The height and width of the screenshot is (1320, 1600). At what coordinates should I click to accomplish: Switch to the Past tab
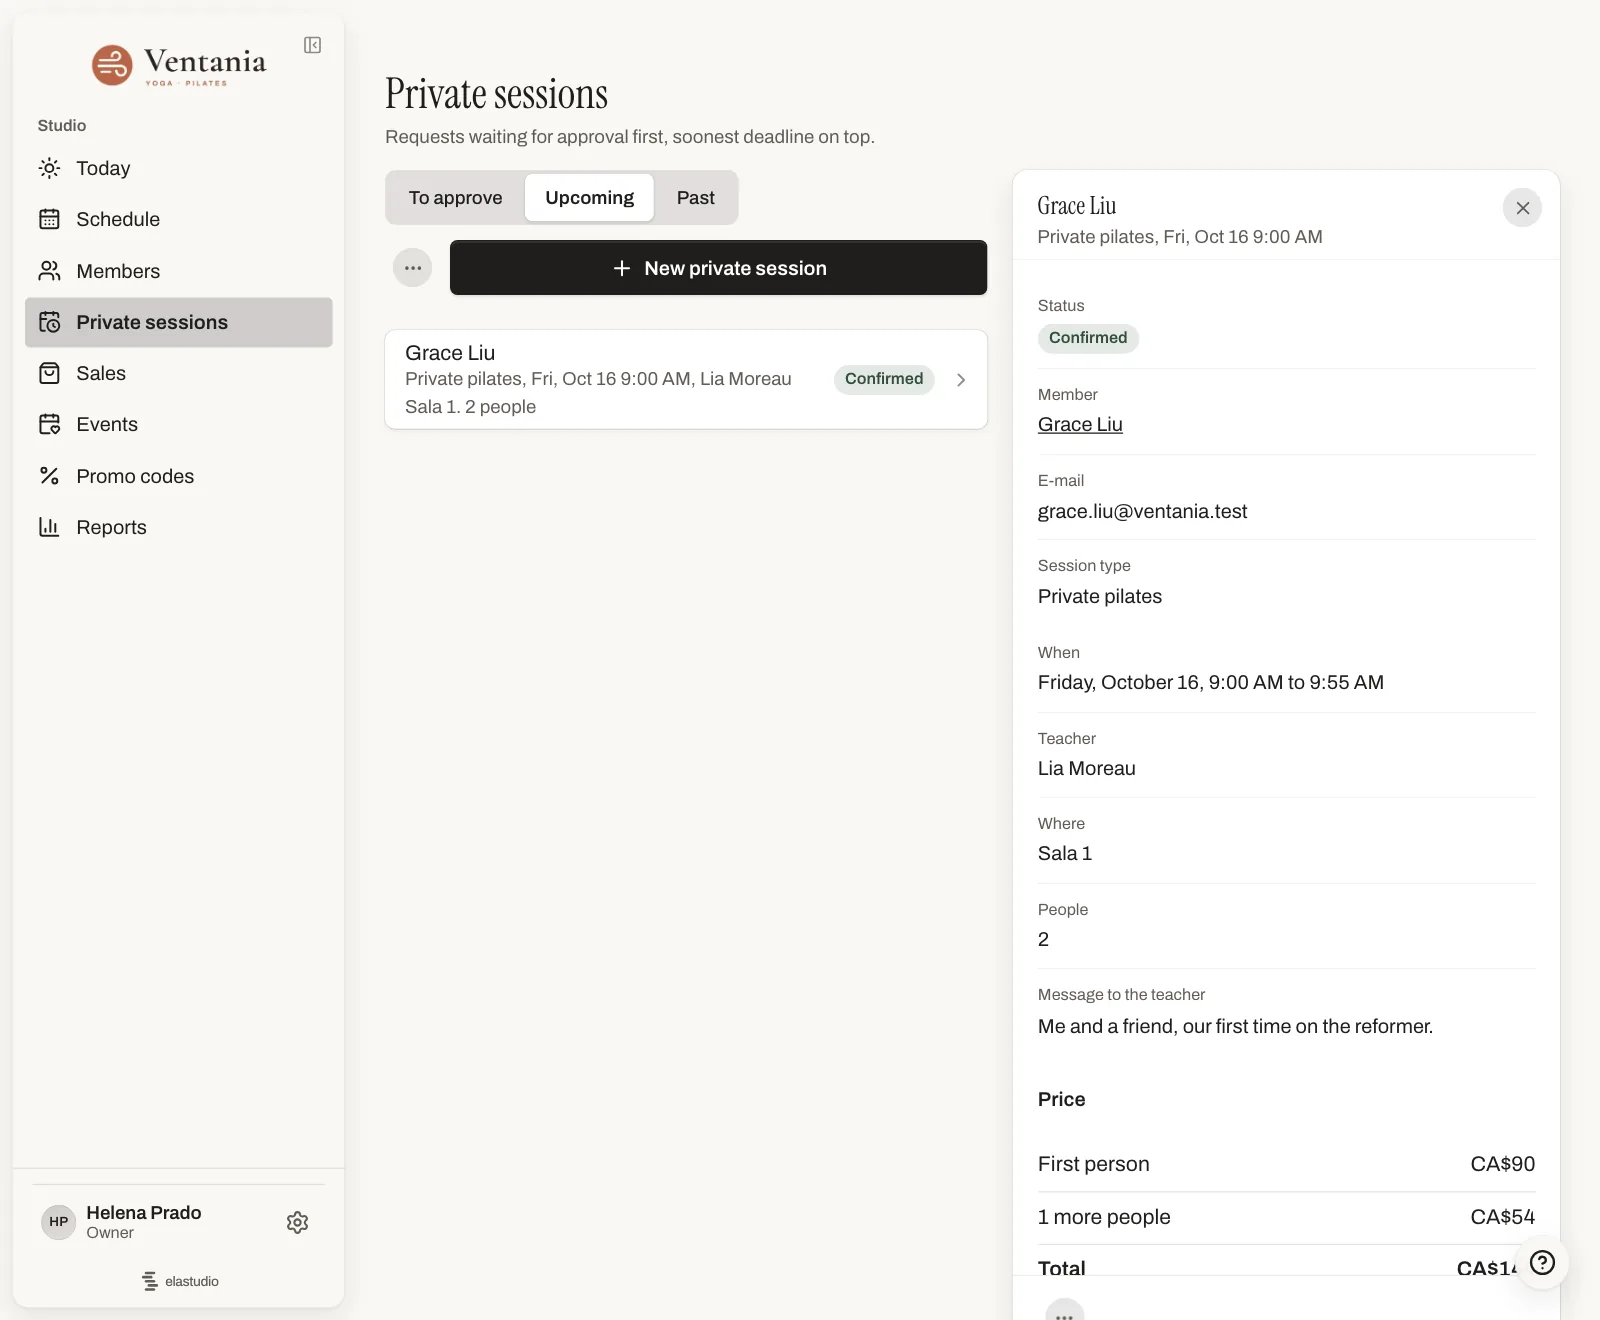point(695,197)
